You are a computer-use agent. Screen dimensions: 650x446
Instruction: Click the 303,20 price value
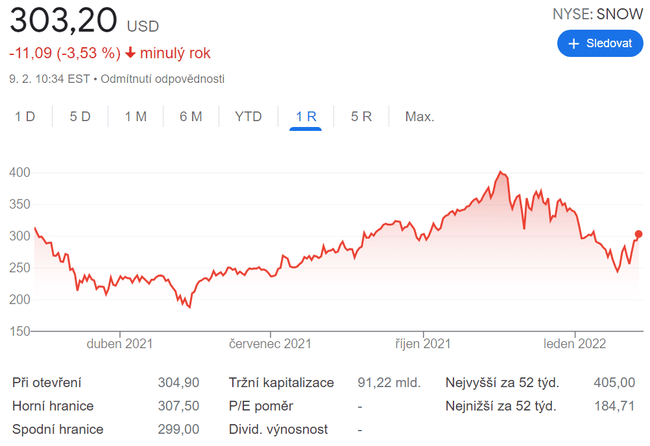pyautogui.click(x=63, y=20)
